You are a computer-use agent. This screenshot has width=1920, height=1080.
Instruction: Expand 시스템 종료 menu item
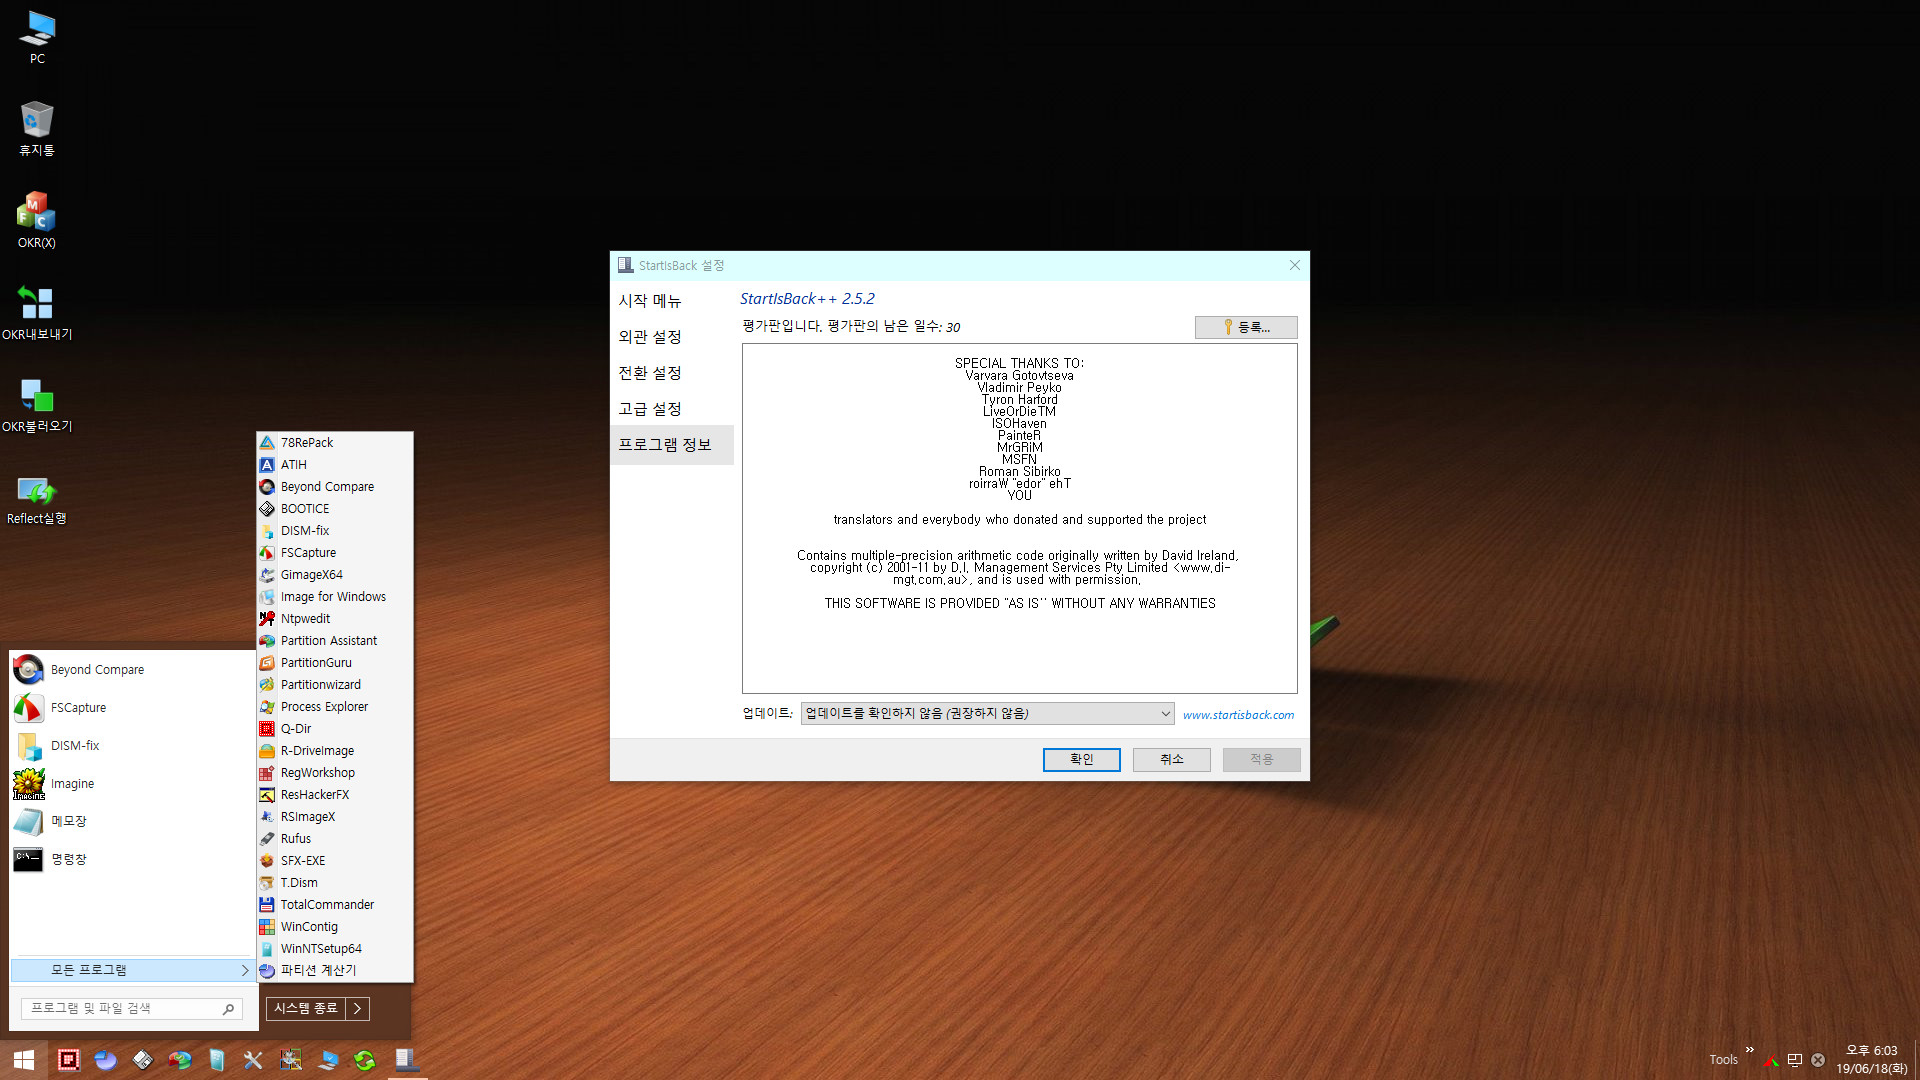pyautogui.click(x=357, y=1007)
